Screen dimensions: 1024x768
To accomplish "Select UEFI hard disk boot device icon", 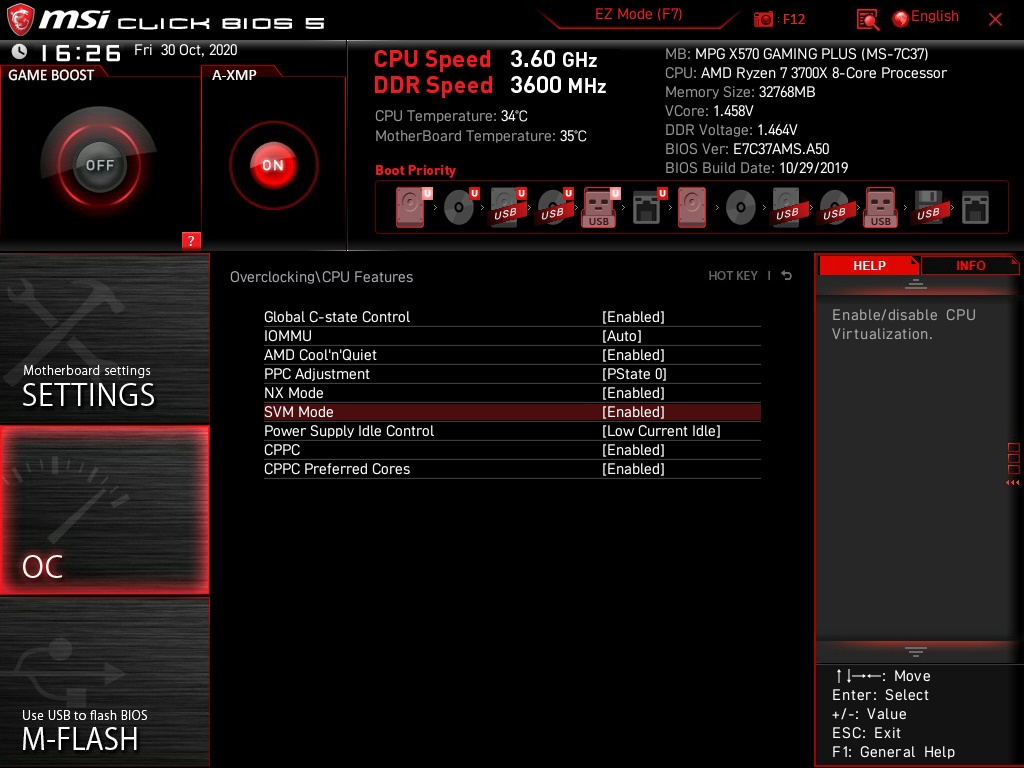I will pos(413,208).
